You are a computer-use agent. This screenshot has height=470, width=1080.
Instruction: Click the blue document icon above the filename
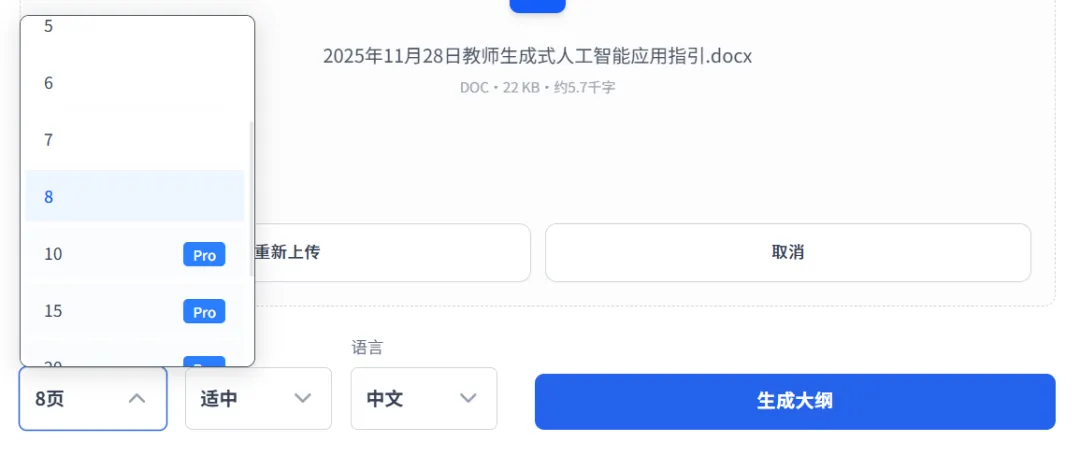[537, 6]
